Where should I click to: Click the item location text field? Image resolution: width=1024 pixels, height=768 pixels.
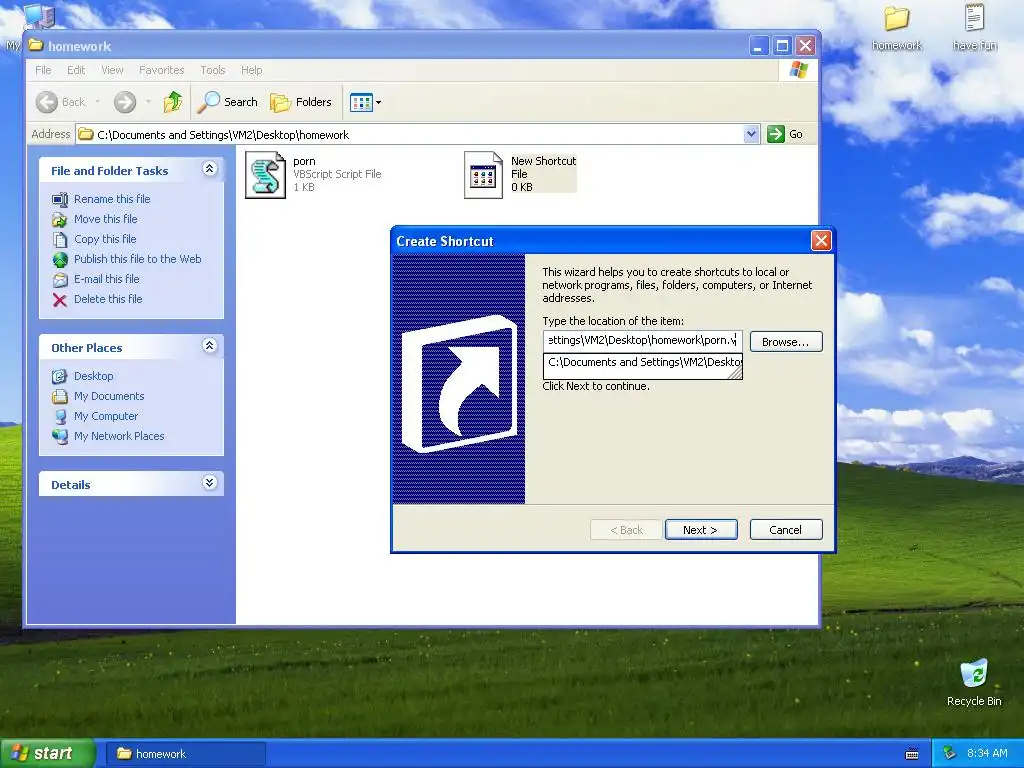[x=643, y=340]
